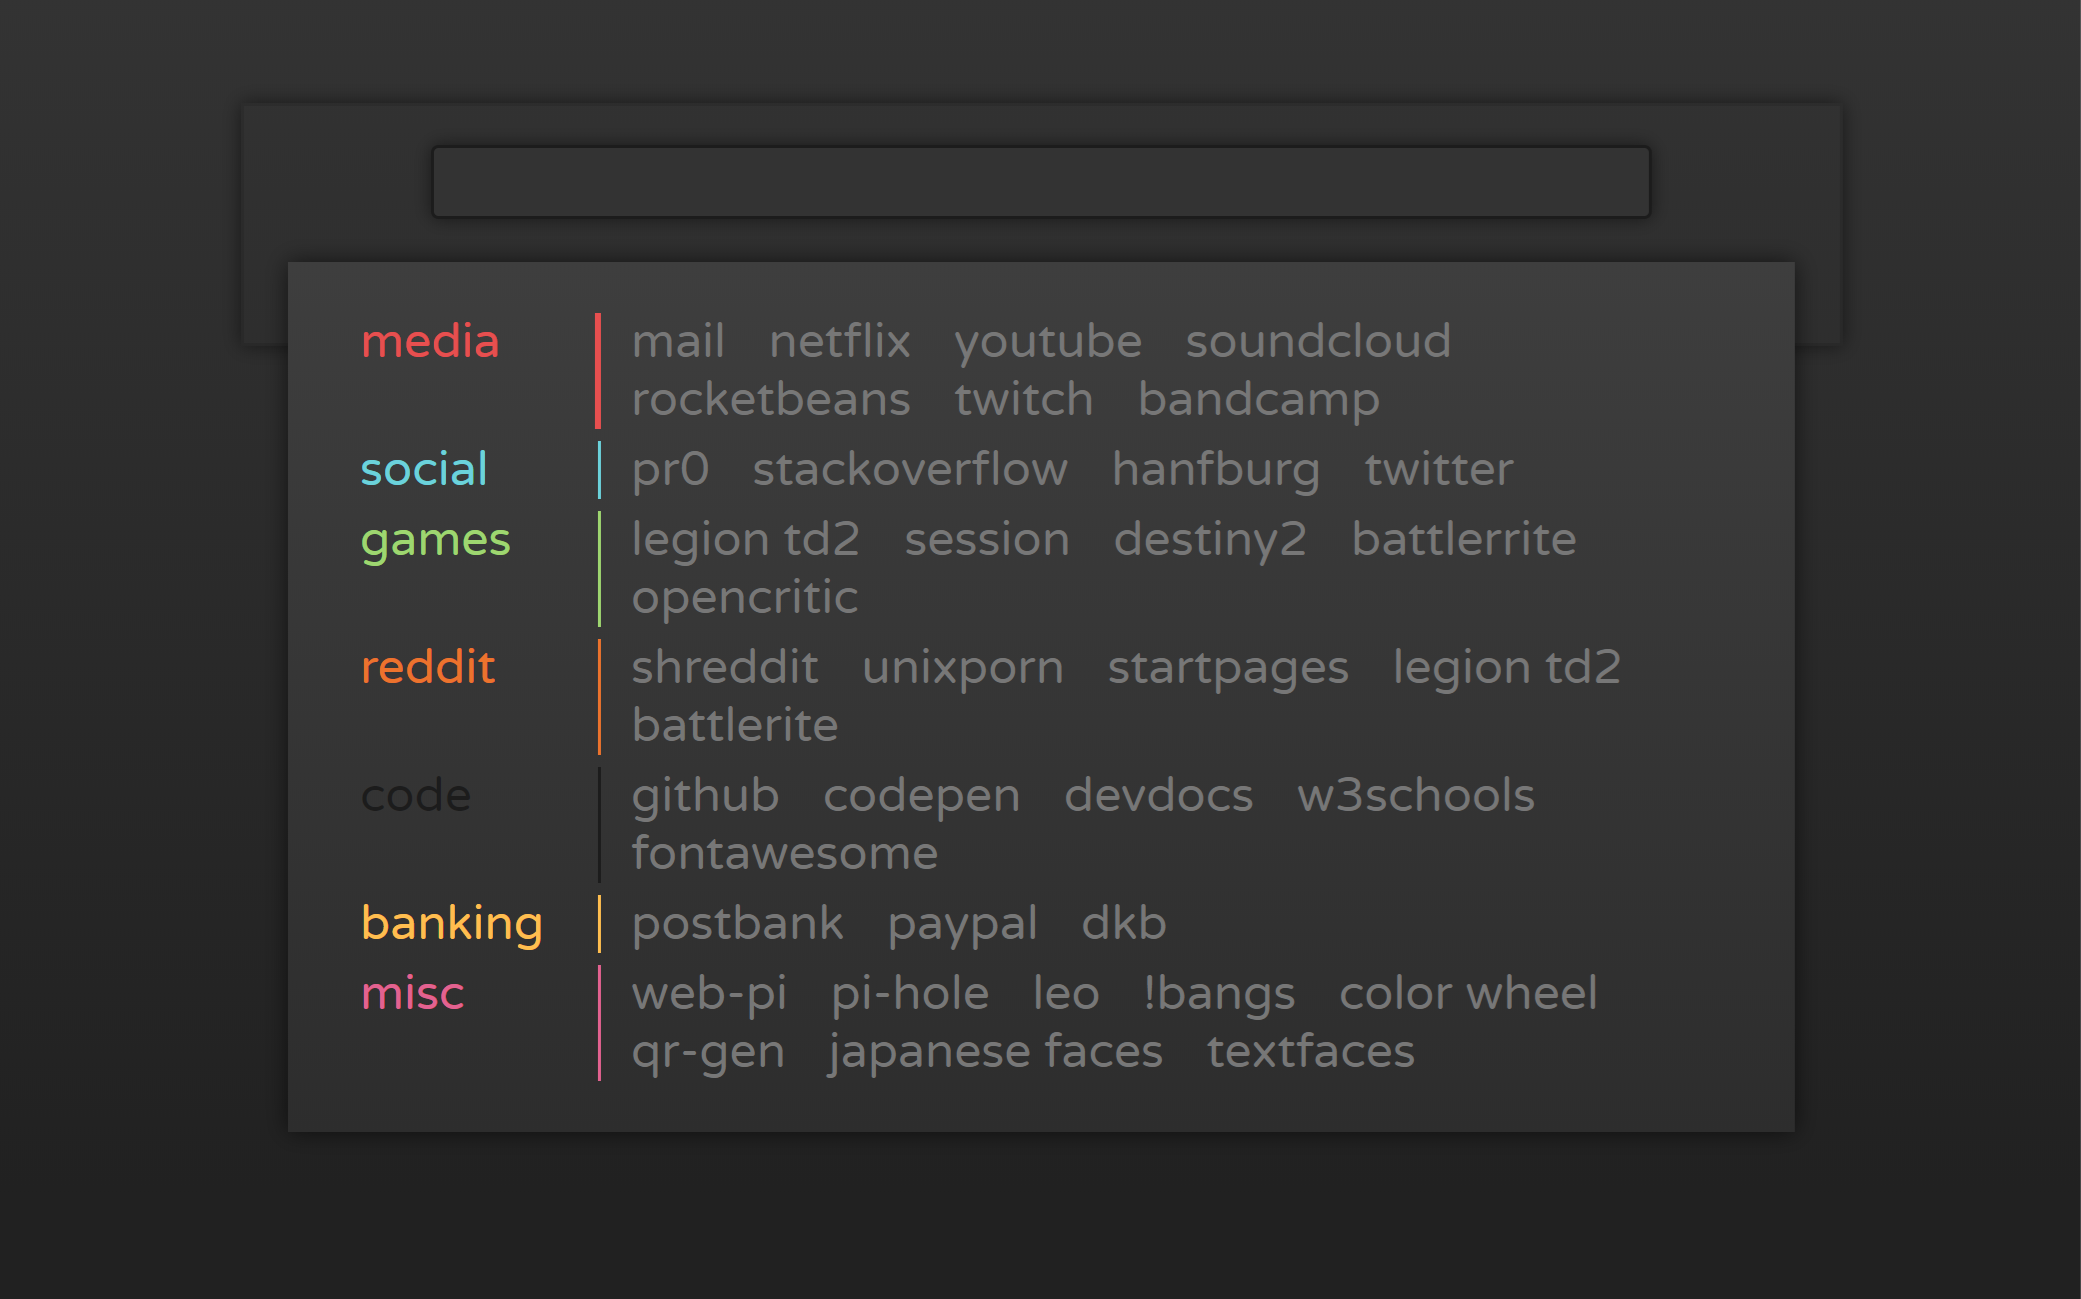The width and height of the screenshot is (2081, 1299).
Task: Click battlerite in the reddit row
Action: pyautogui.click(x=734, y=725)
